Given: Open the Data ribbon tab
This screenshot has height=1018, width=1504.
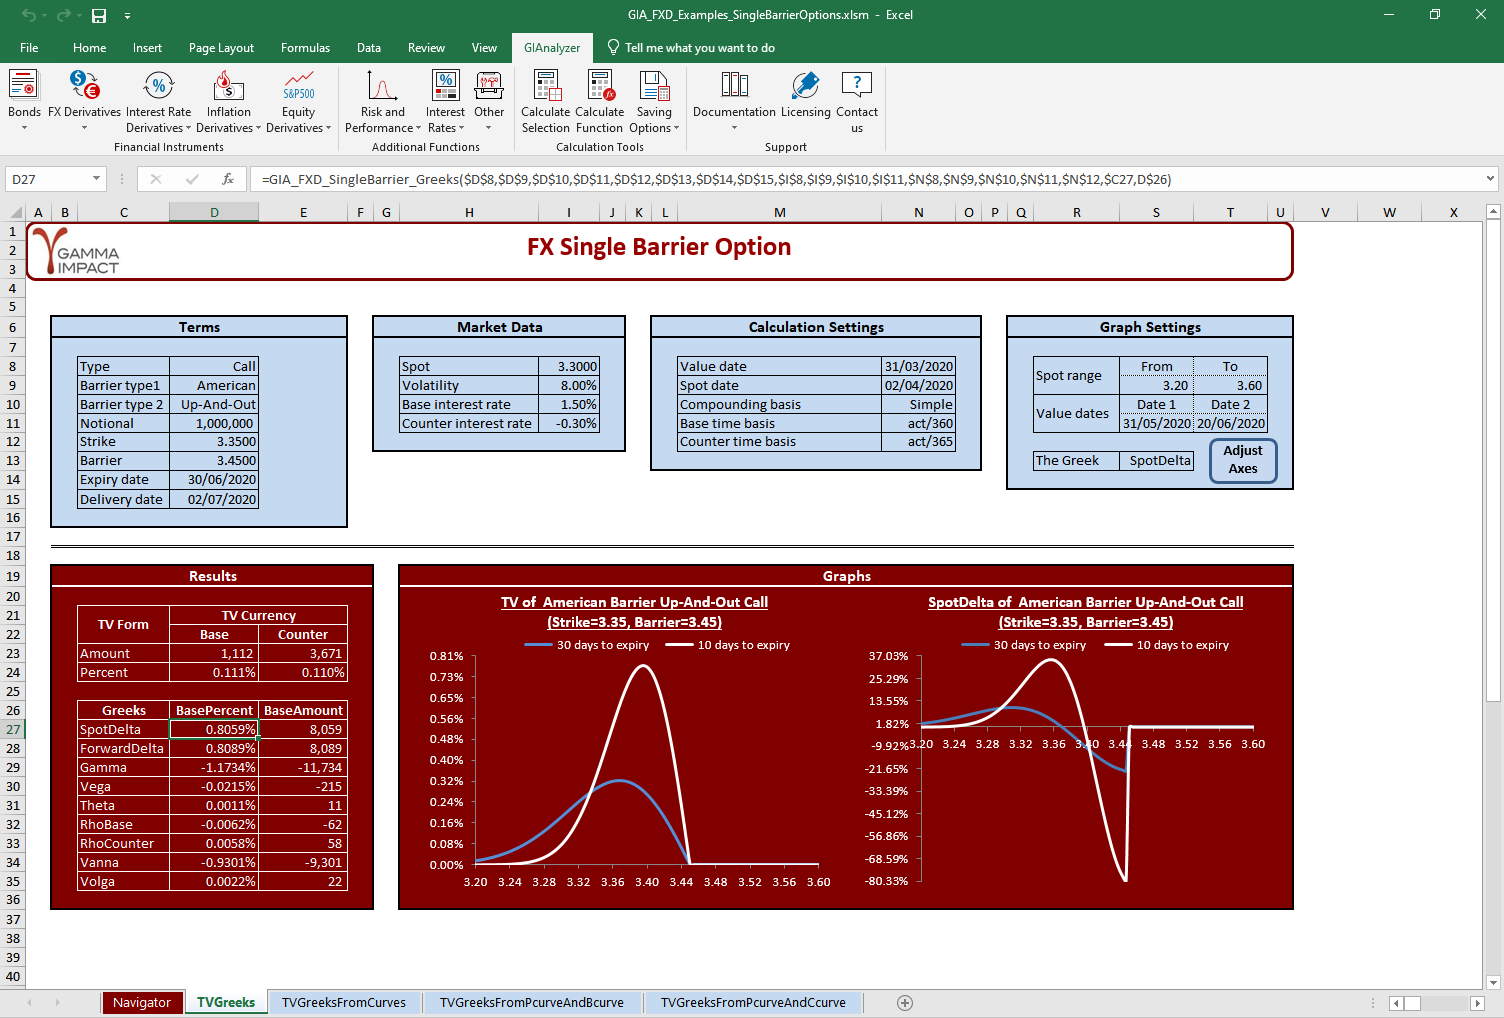Looking at the screenshot, I should [369, 47].
